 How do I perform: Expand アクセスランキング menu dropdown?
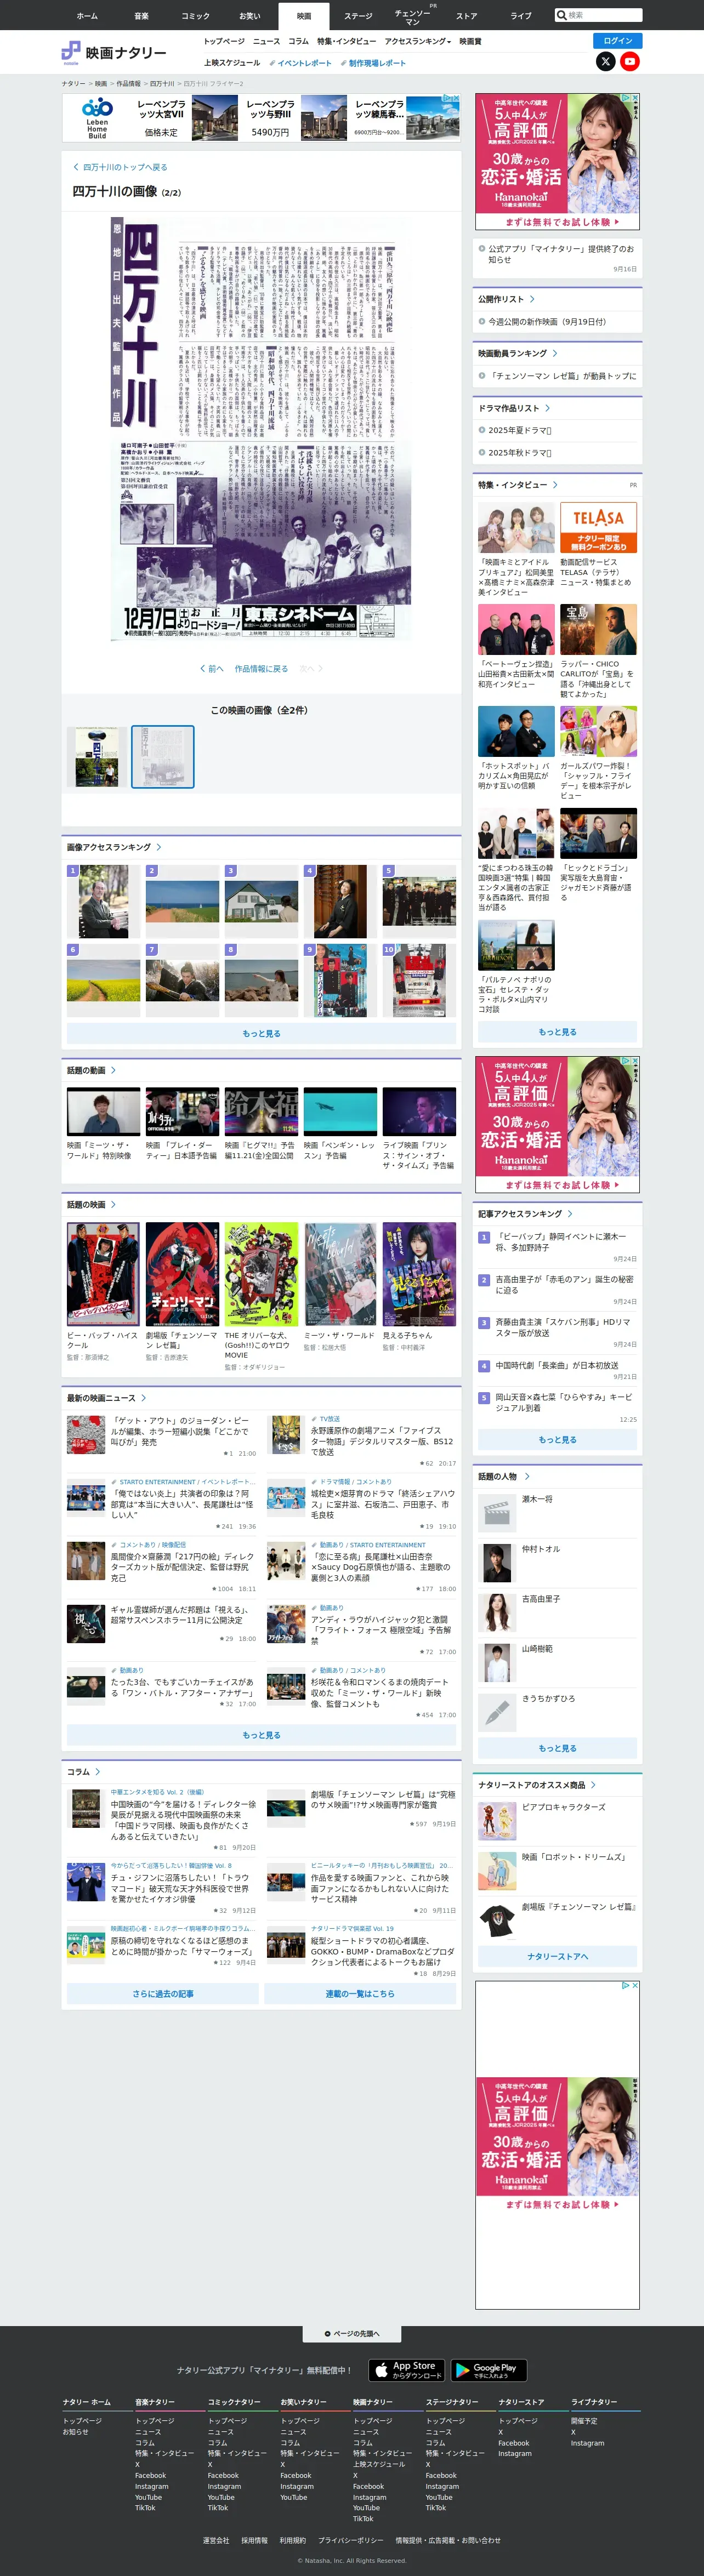(x=417, y=41)
